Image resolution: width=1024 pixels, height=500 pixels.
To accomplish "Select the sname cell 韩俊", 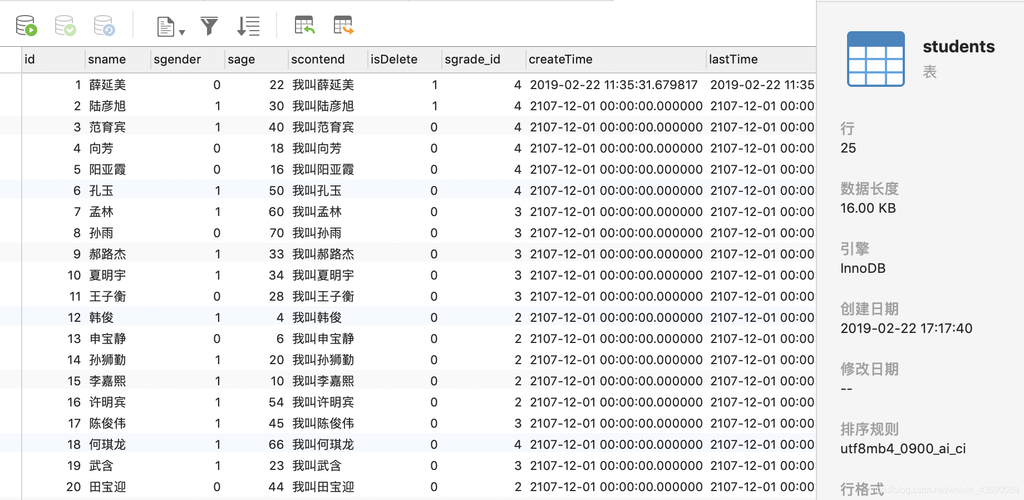I will tap(101, 318).
